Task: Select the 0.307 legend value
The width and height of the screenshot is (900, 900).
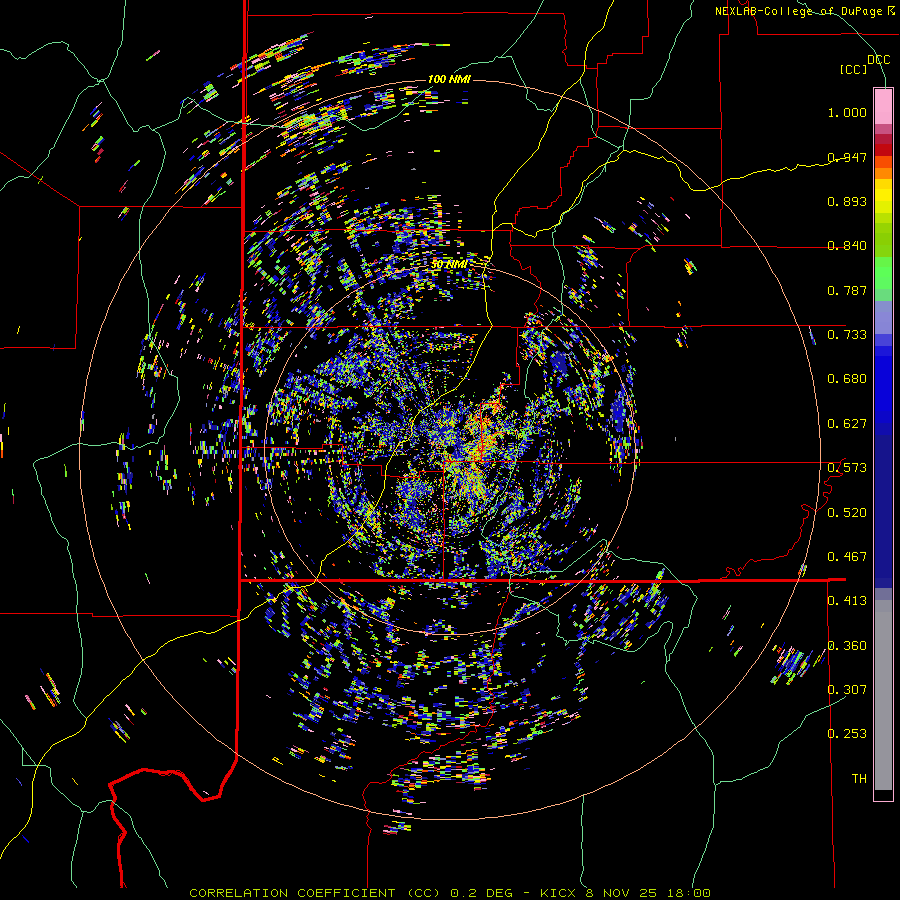Action: pos(847,689)
